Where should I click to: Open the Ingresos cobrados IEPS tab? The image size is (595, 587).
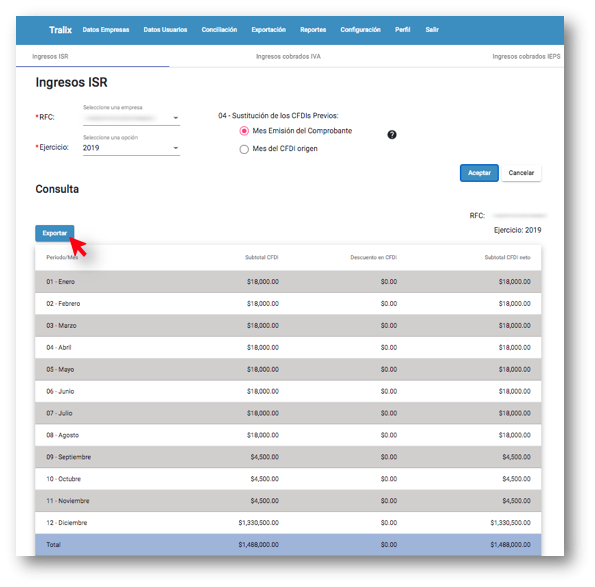pos(526,57)
